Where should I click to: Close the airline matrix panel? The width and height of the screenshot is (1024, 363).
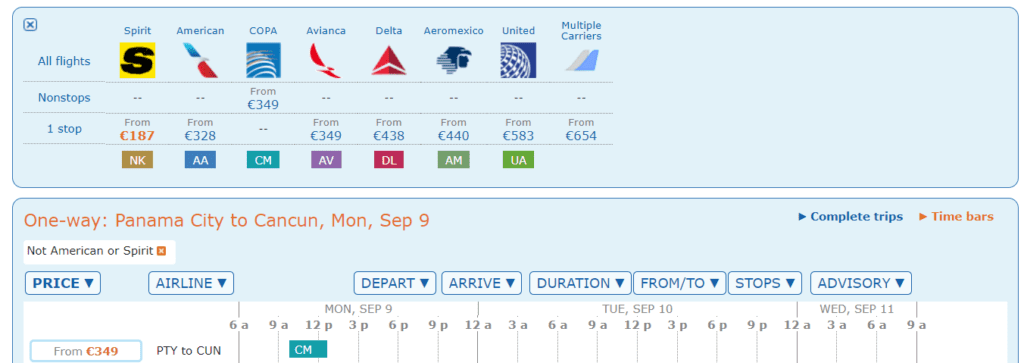30,25
